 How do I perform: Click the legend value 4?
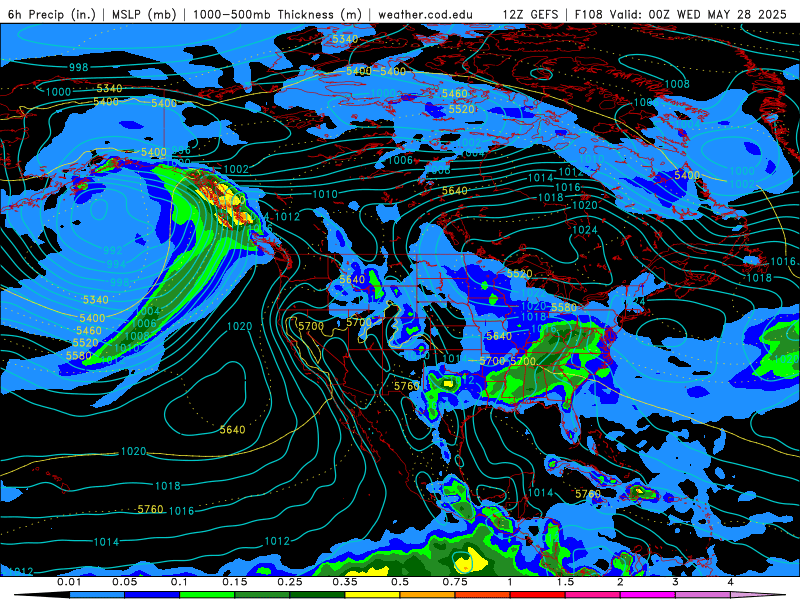pyautogui.click(x=730, y=582)
